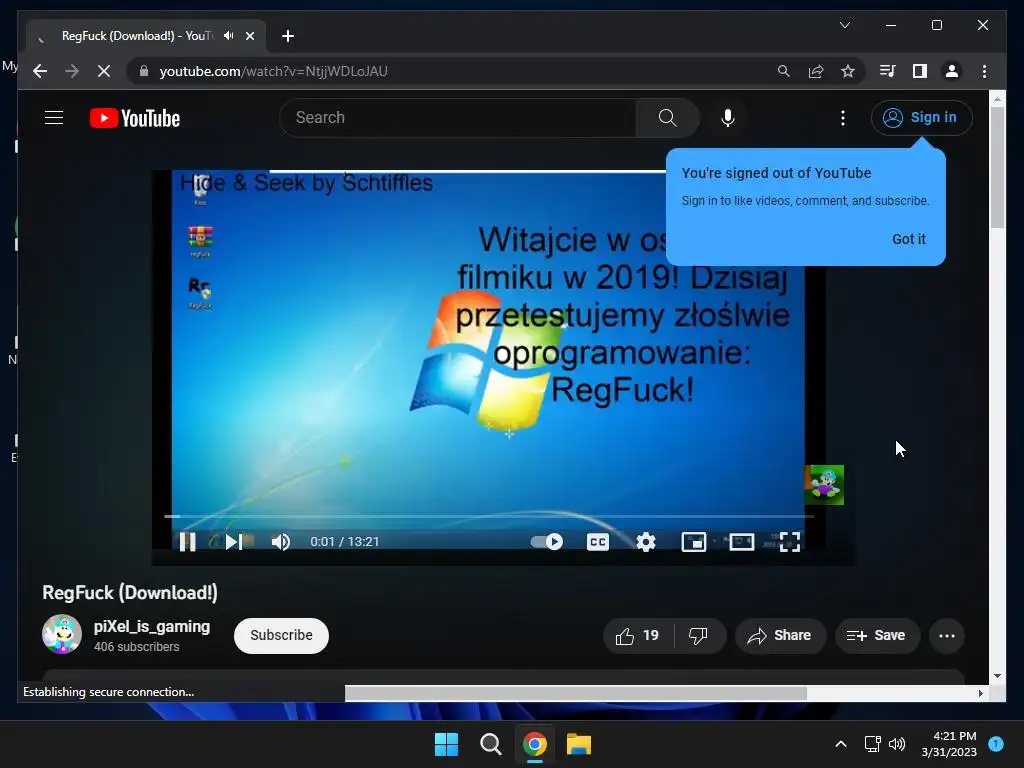Open Chrome tab search dropdown chevron
This screenshot has height=768, width=1024.
[x=844, y=25]
